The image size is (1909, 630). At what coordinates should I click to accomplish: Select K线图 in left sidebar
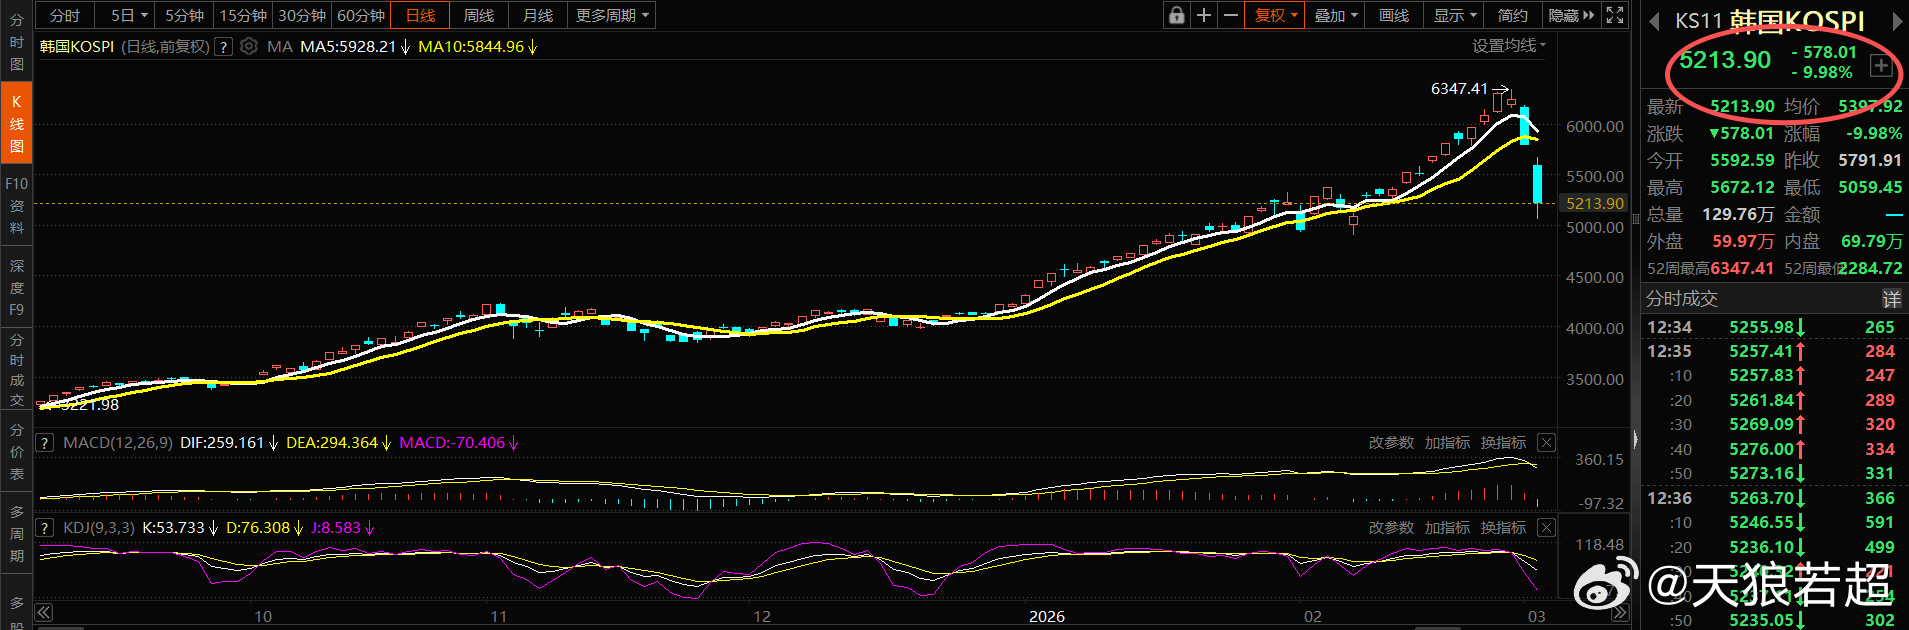(16, 124)
